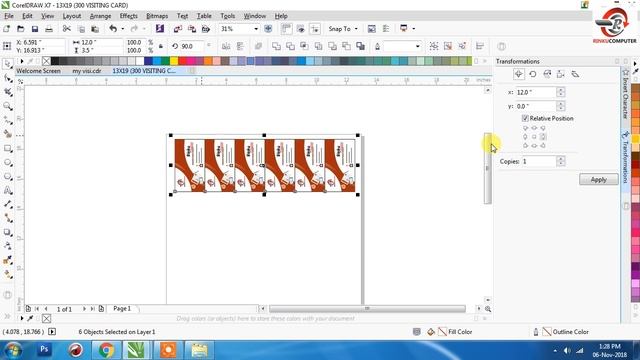
Task: Open the Skew transformation tab icon
Action: pos(575,74)
